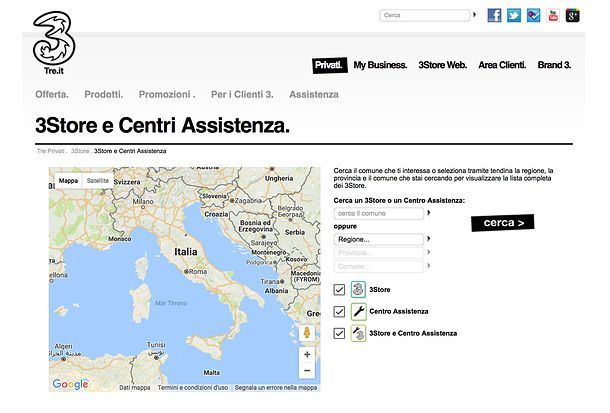Switch map to Satellite view
This screenshot has width=610, height=413.
coord(98,181)
